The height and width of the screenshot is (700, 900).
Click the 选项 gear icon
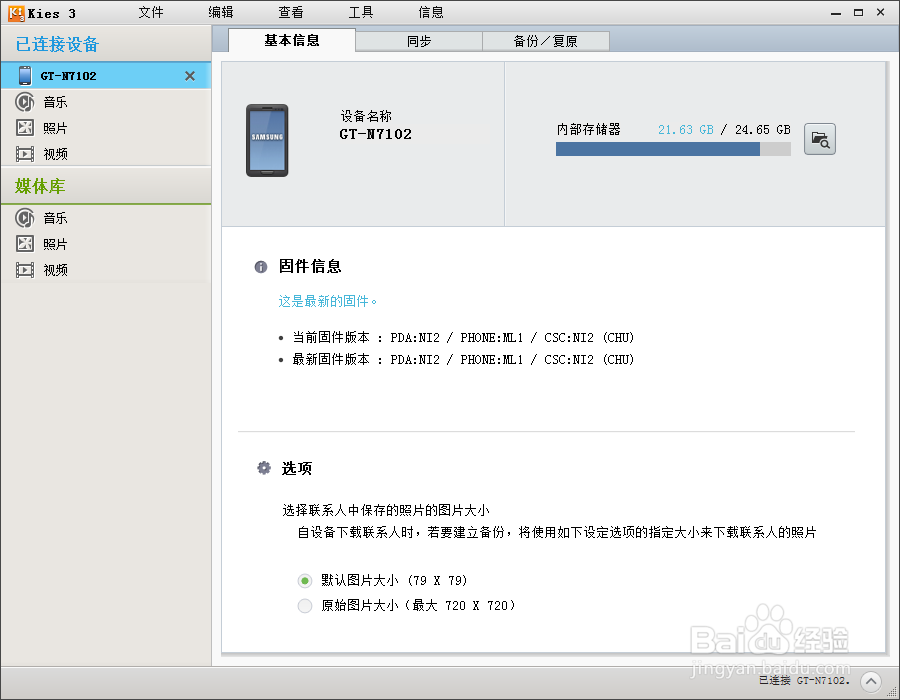click(x=263, y=468)
